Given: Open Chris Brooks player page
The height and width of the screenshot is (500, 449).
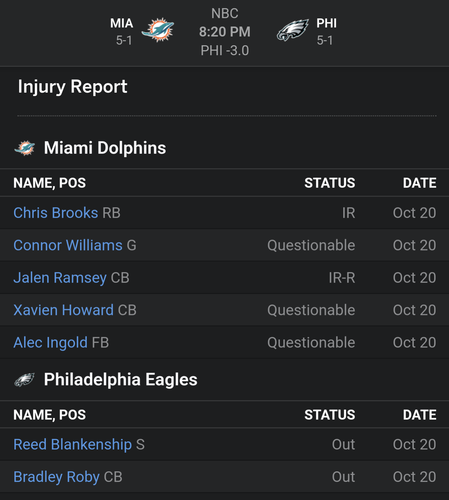Looking at the screenshot, I should (x=56, y=213).
